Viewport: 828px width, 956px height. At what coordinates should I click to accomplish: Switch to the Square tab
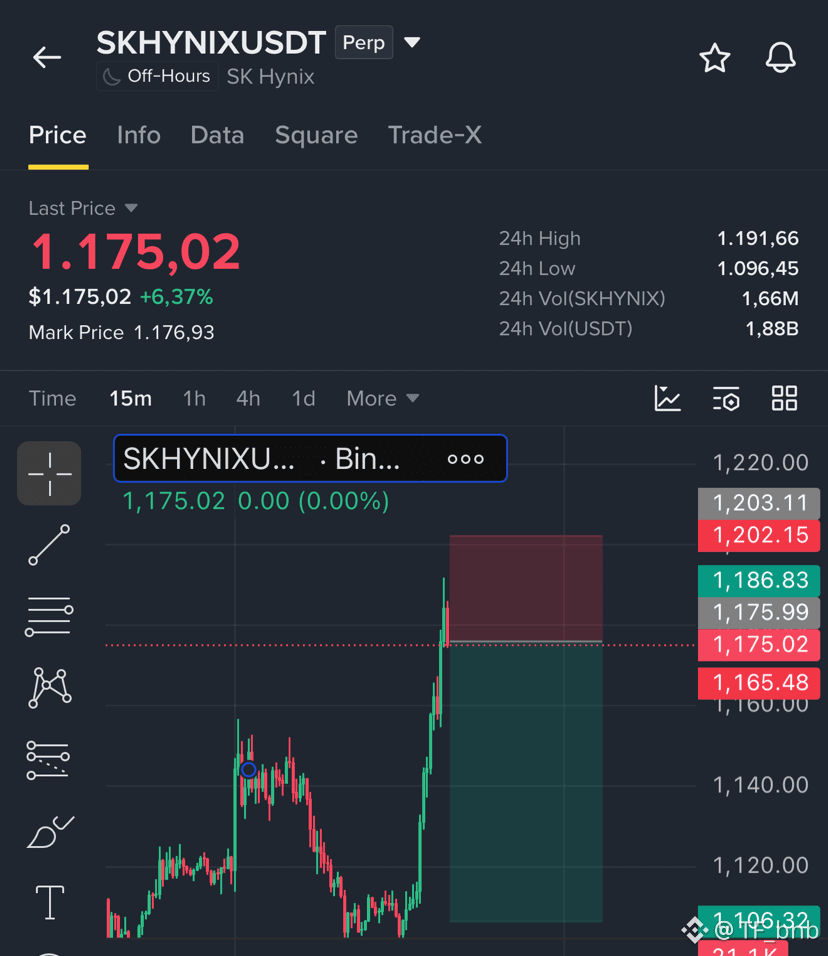tap(316, 135)
